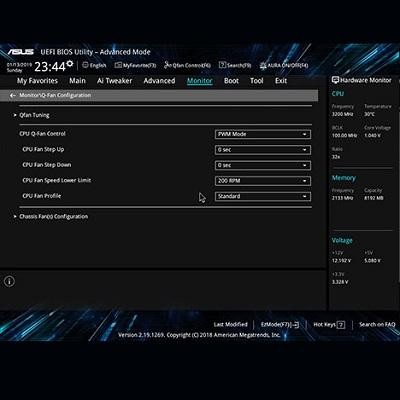Viewport: 400px width, 400px height.
Task: Click the ASUS logo
Action: coord(21,52)
